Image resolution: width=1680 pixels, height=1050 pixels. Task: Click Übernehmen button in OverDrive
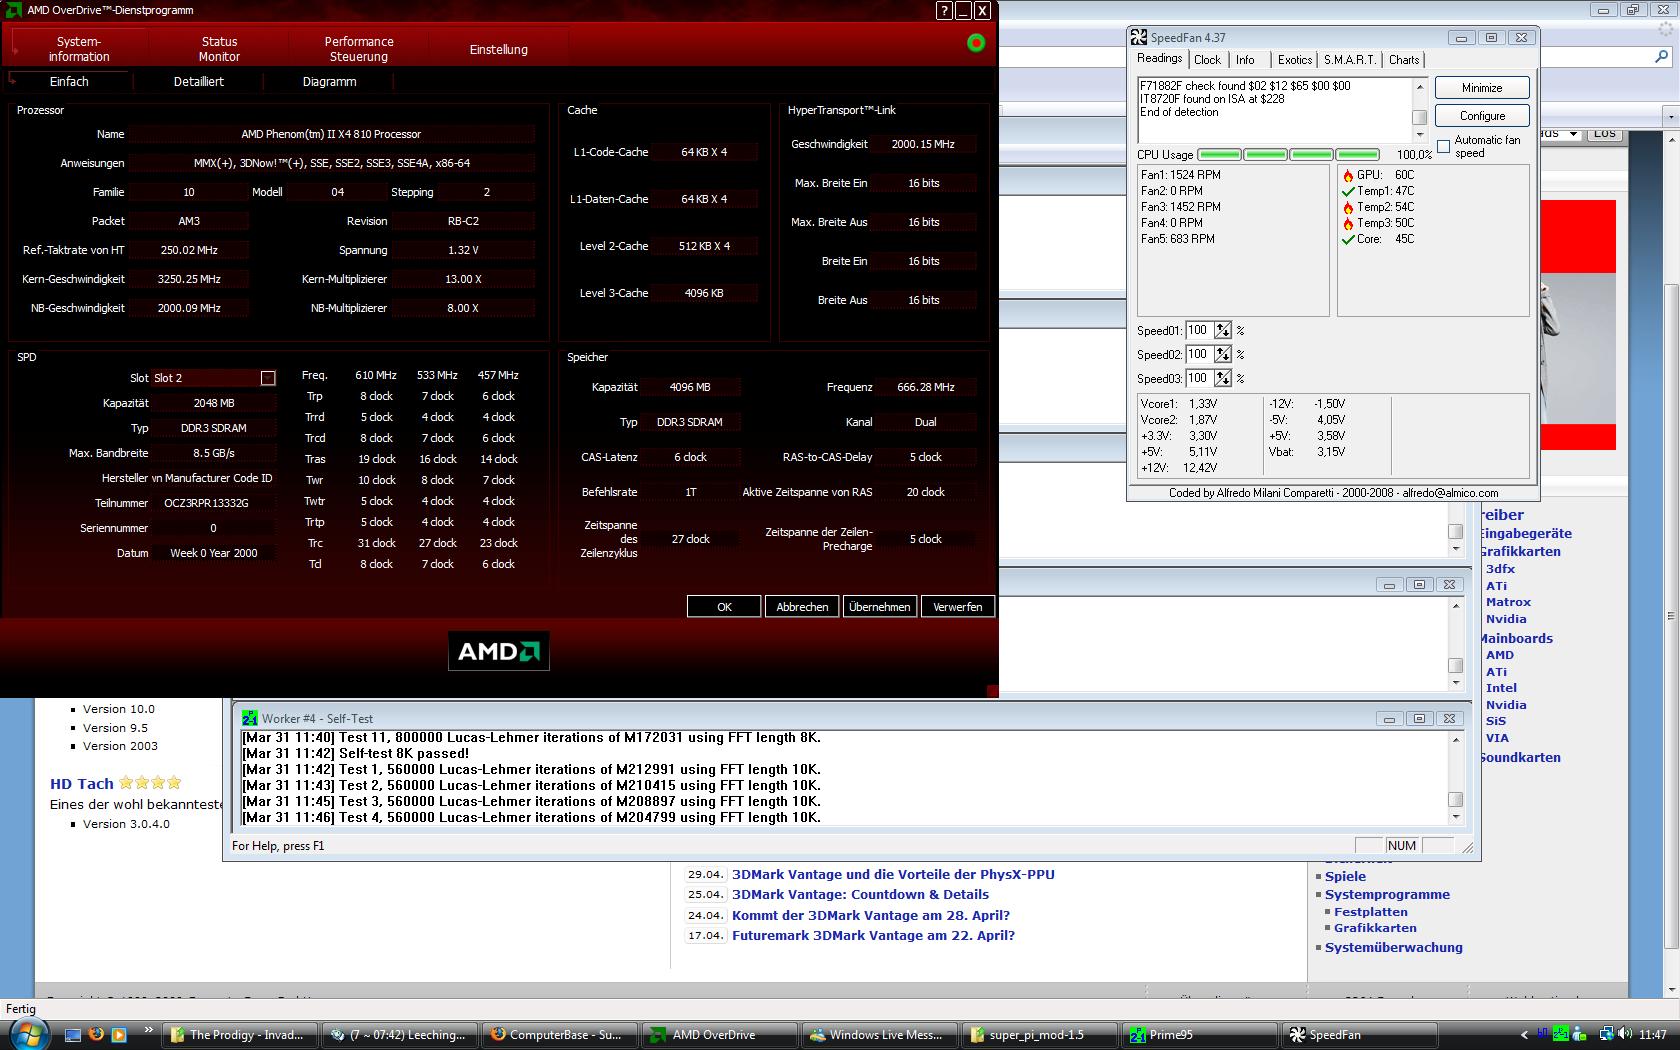point(880,607)
